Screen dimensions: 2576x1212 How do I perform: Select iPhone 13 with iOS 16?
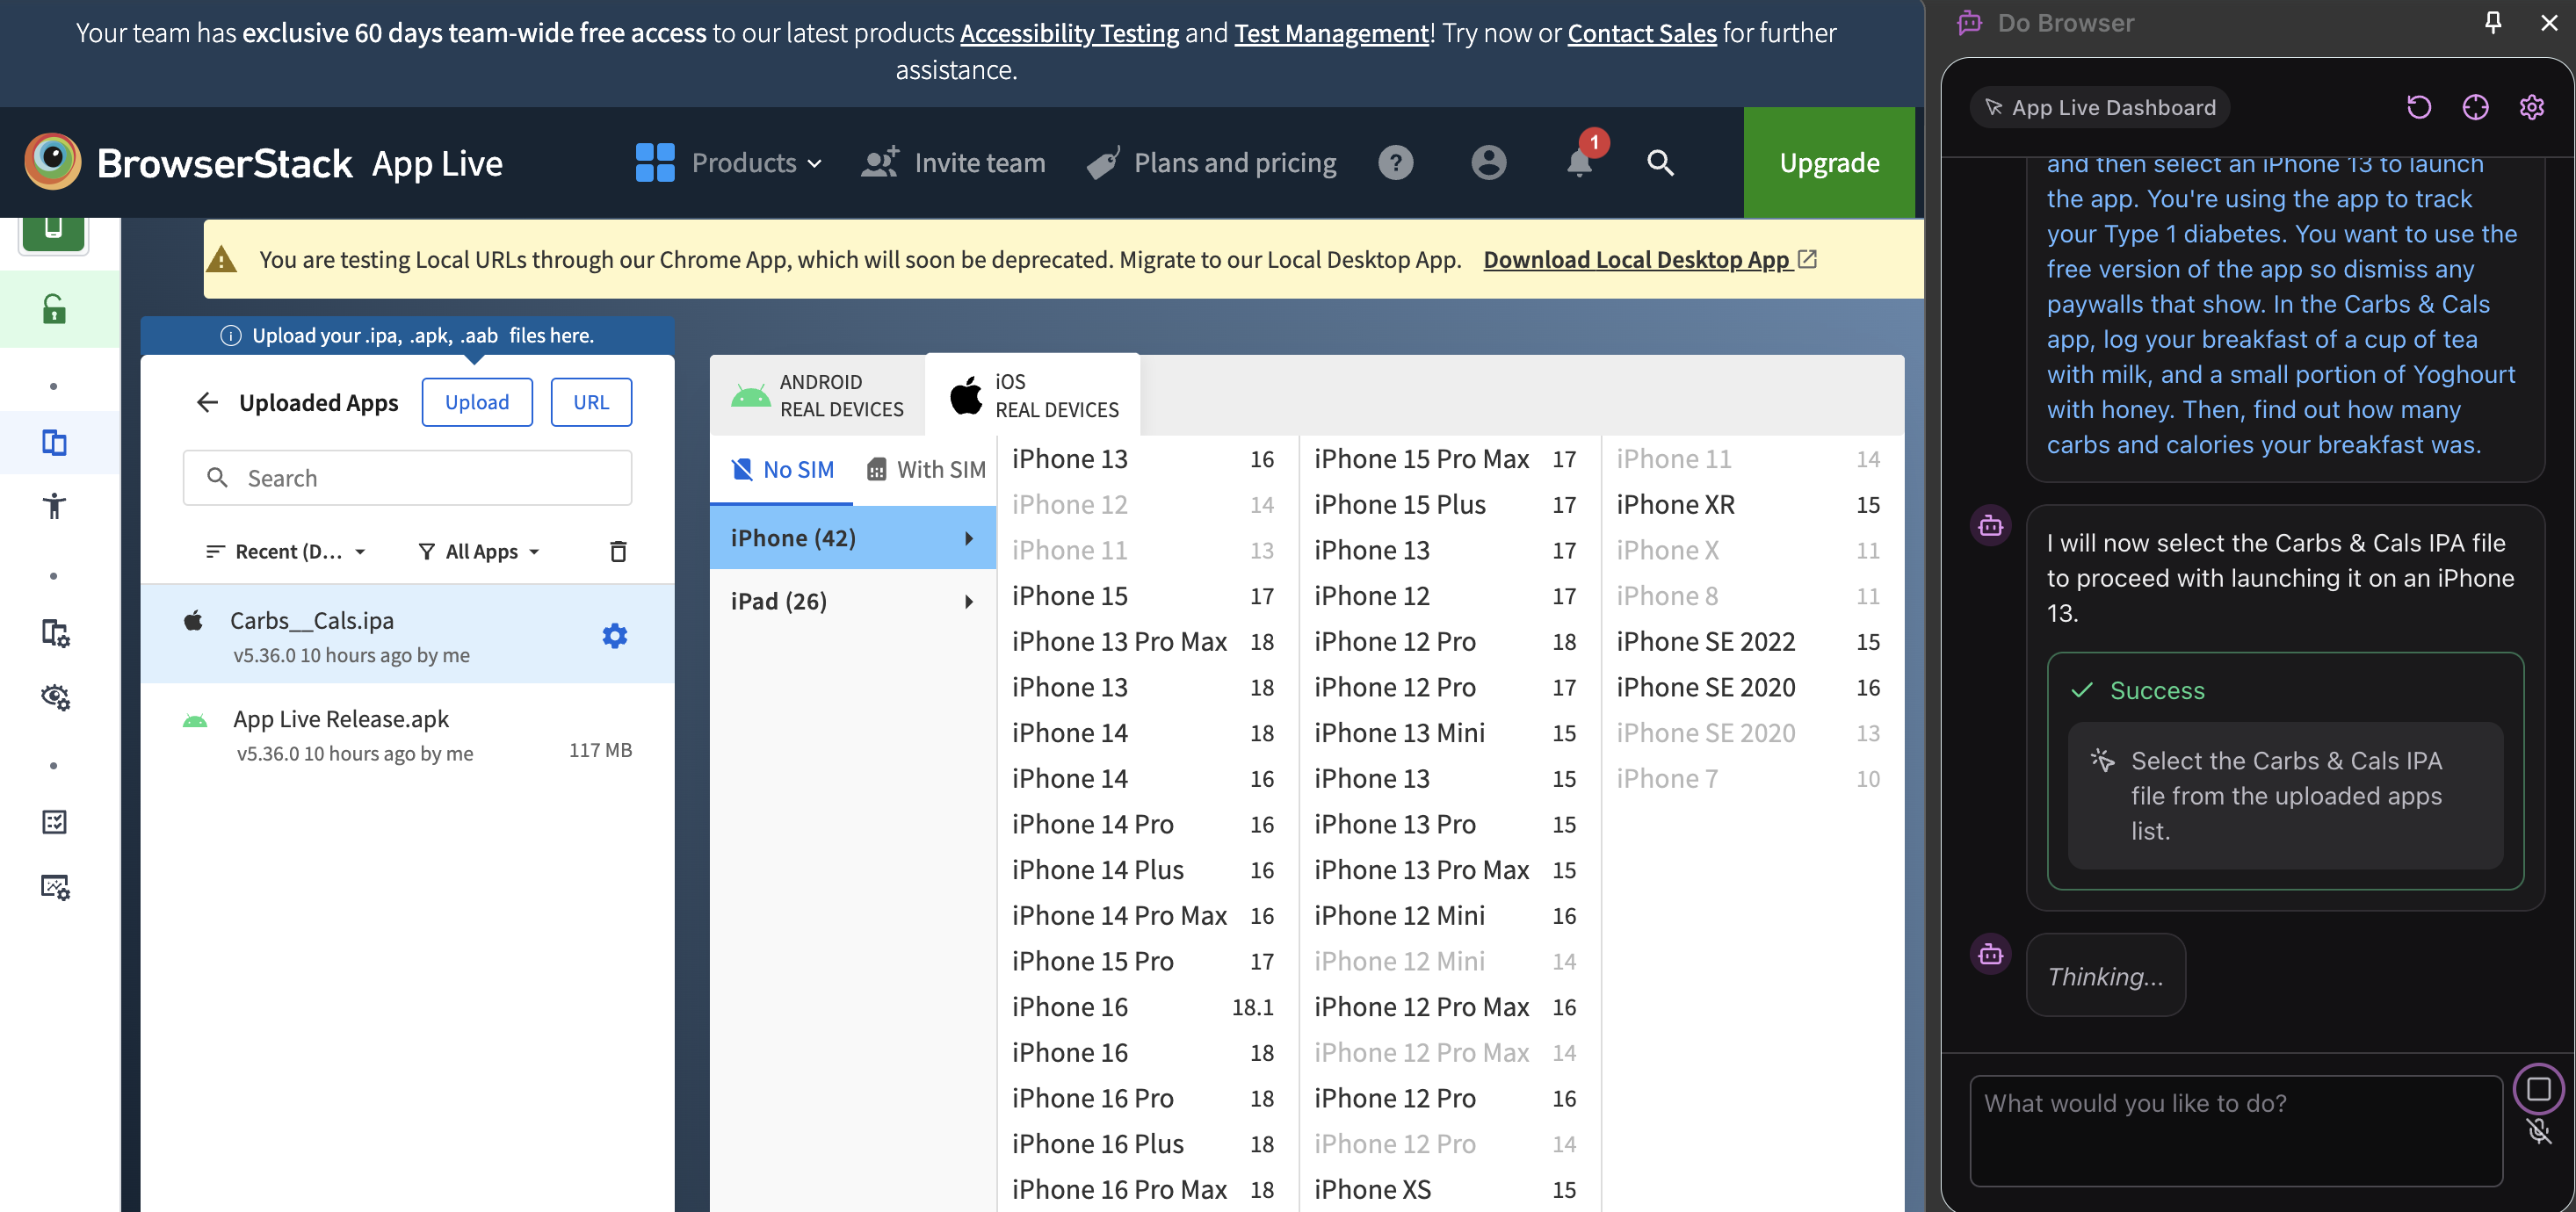[1143, 459]
